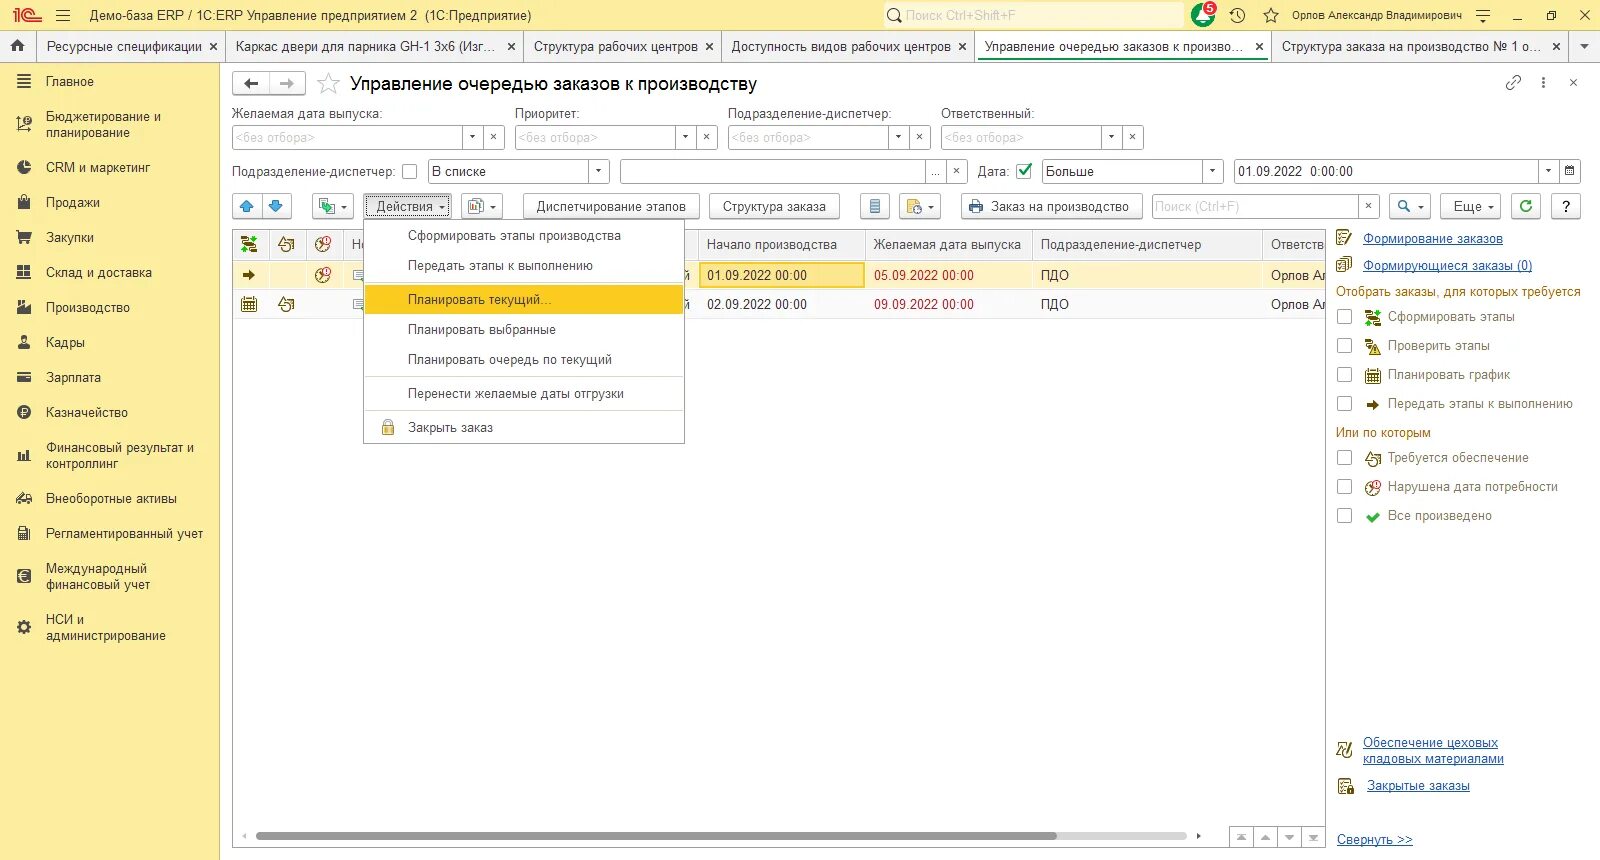Click the Поиск (Ctrl+F) list search field
This screenshot has width=1600, height=860.
pyautogui.click(x=1255, y=206)
